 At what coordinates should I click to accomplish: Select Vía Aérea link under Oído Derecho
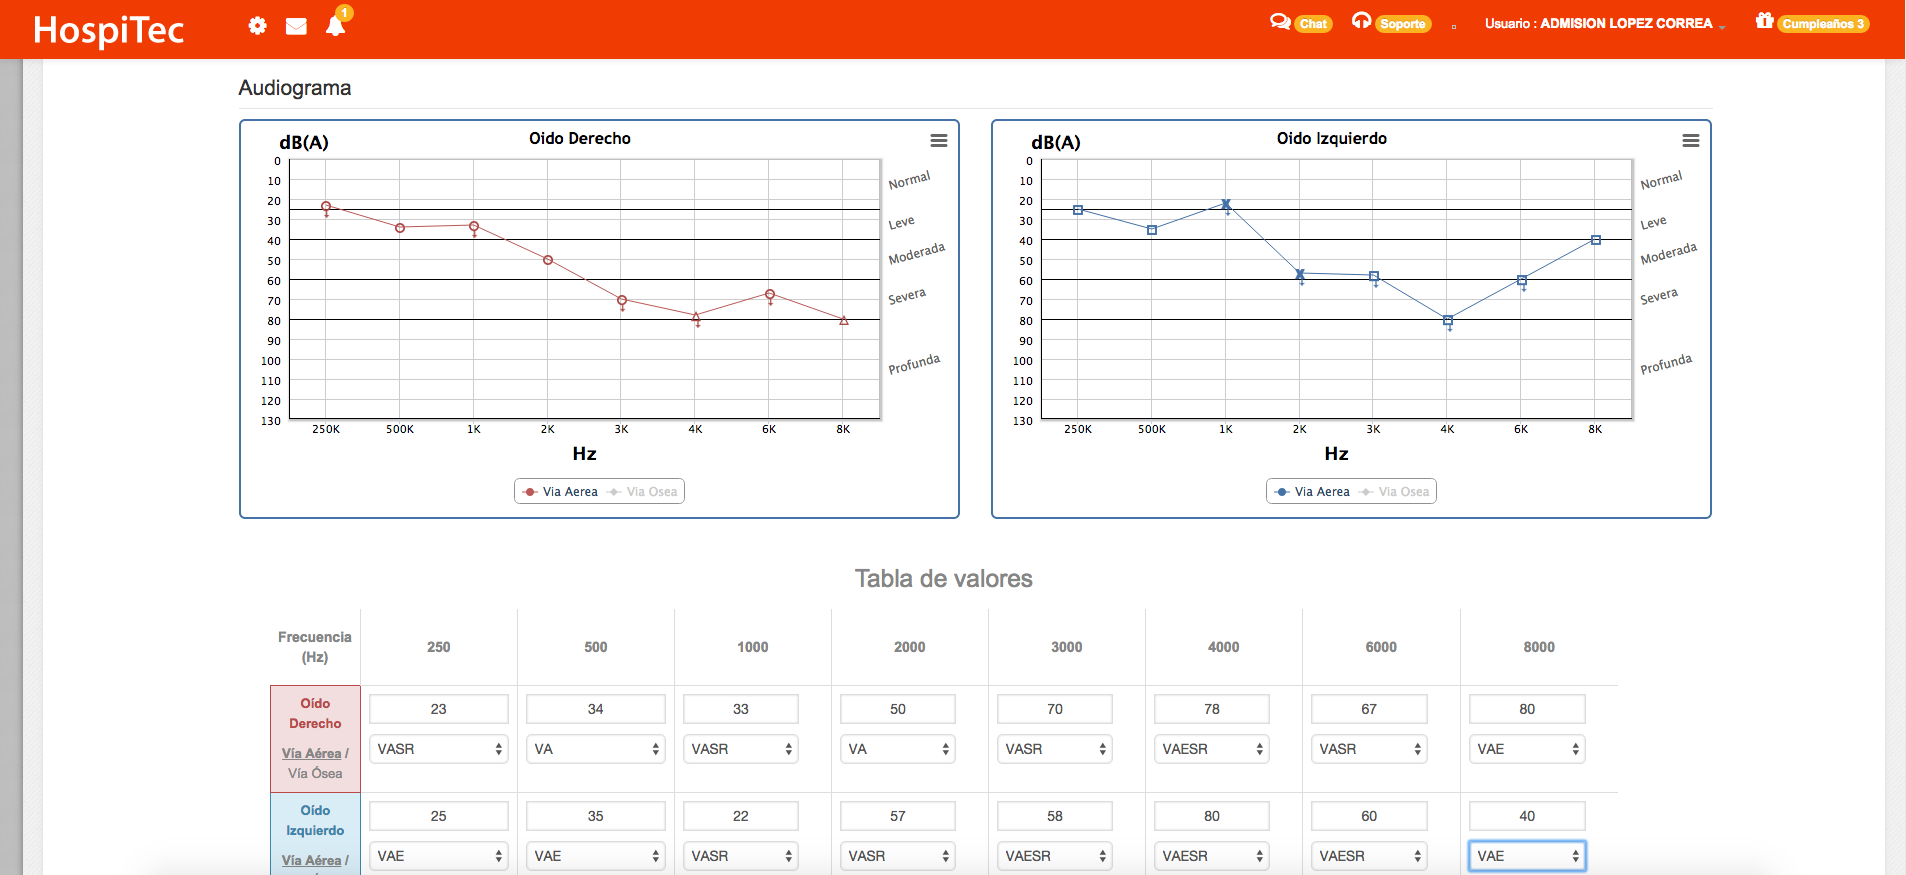click(311, 753)
